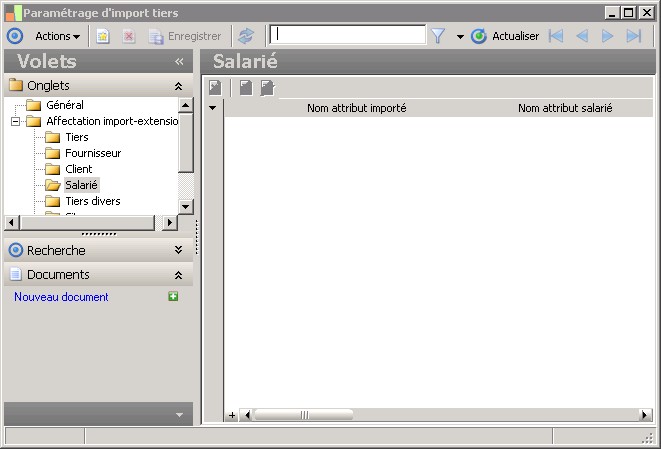Collapse the Volets pane with double chevron

coord(179,62)
